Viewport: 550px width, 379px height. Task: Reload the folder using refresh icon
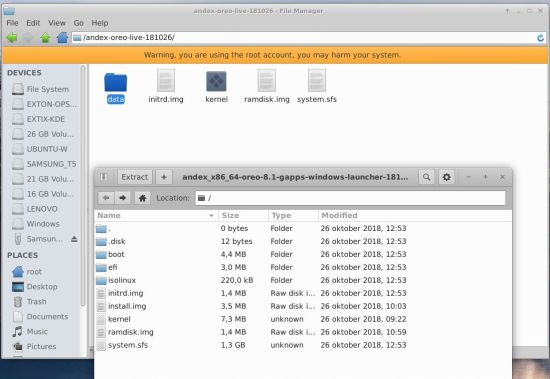[x=541, y=38]
